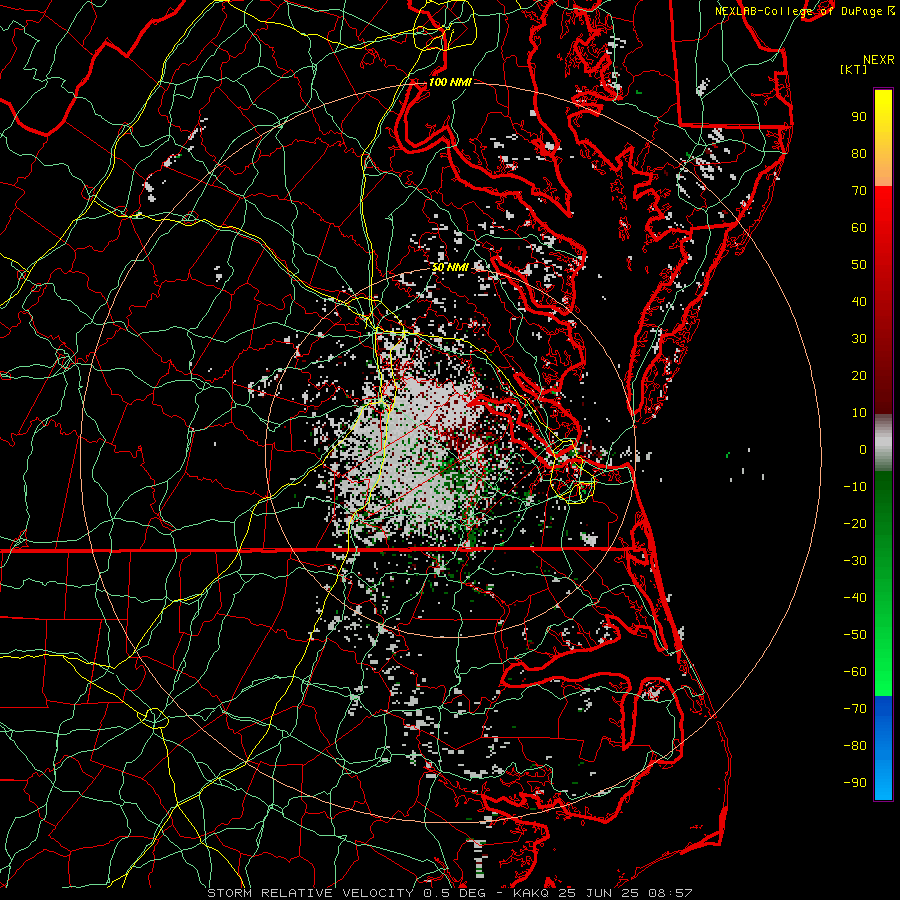This screenshot has width=900, height=900.
Task: Click the gray zero-velocity segment of color bar
Action: [x=883, y=443]
